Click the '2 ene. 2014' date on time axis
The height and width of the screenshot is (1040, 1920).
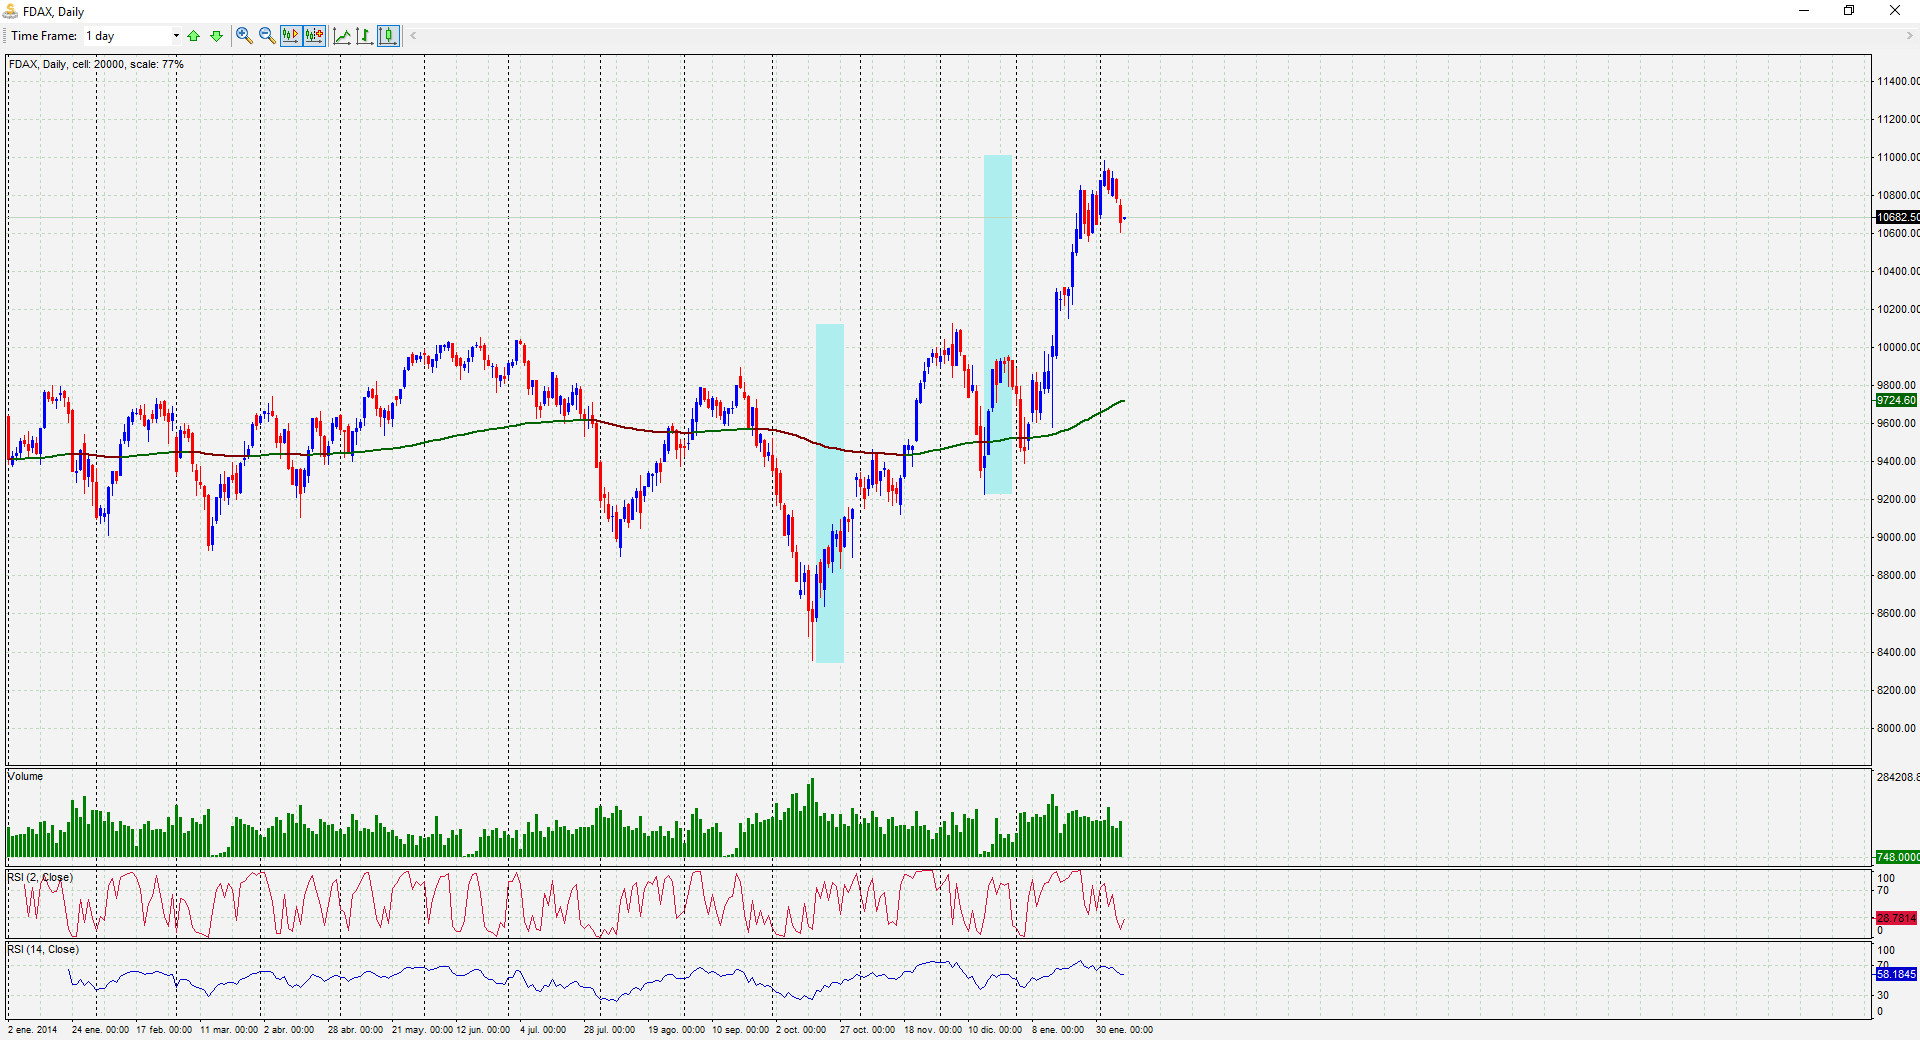coord(33,1029)
